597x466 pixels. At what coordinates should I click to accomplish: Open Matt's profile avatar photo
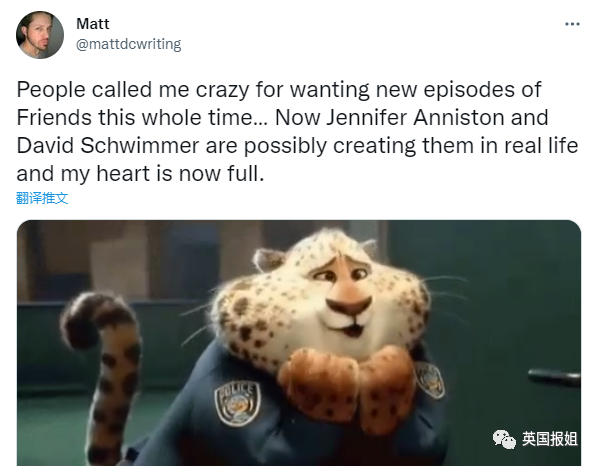coord(40,35)
